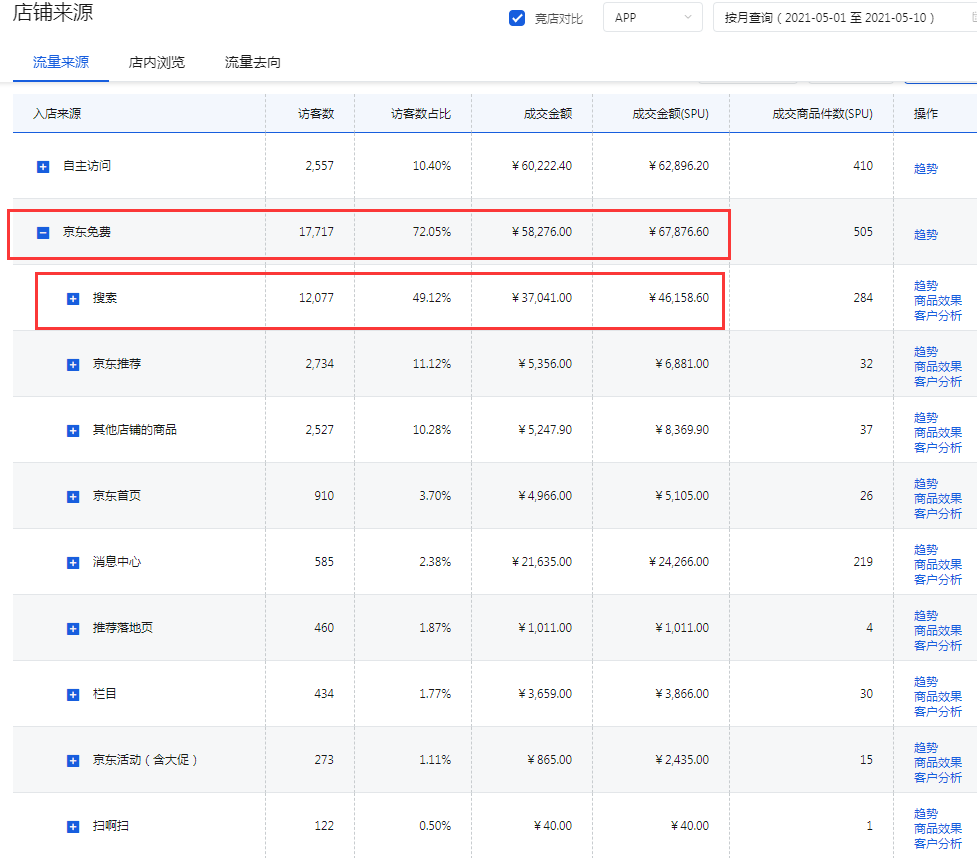The width and height of the screenshot is (977, 858).
Task: Click the 店铺来源 page title
Action: coord(53,12)
